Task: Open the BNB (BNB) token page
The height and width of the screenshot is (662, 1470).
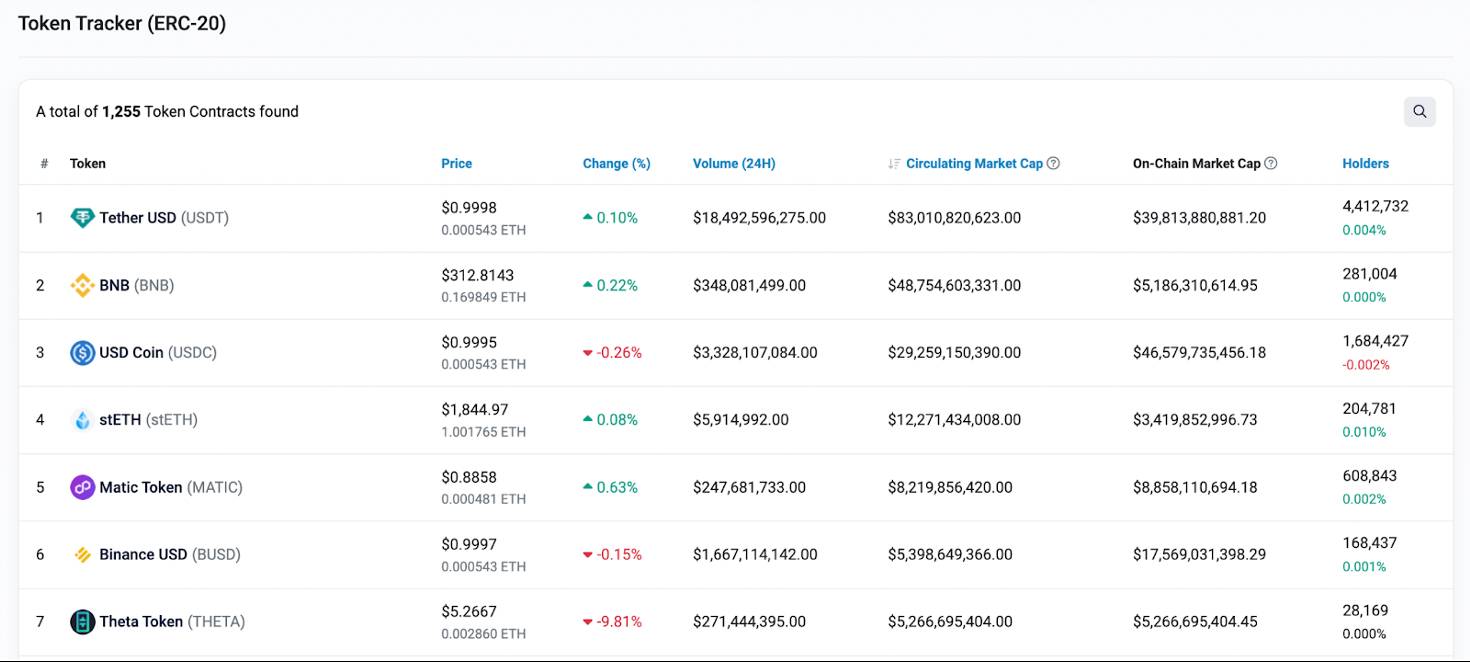Action: (x=137, y=285)
